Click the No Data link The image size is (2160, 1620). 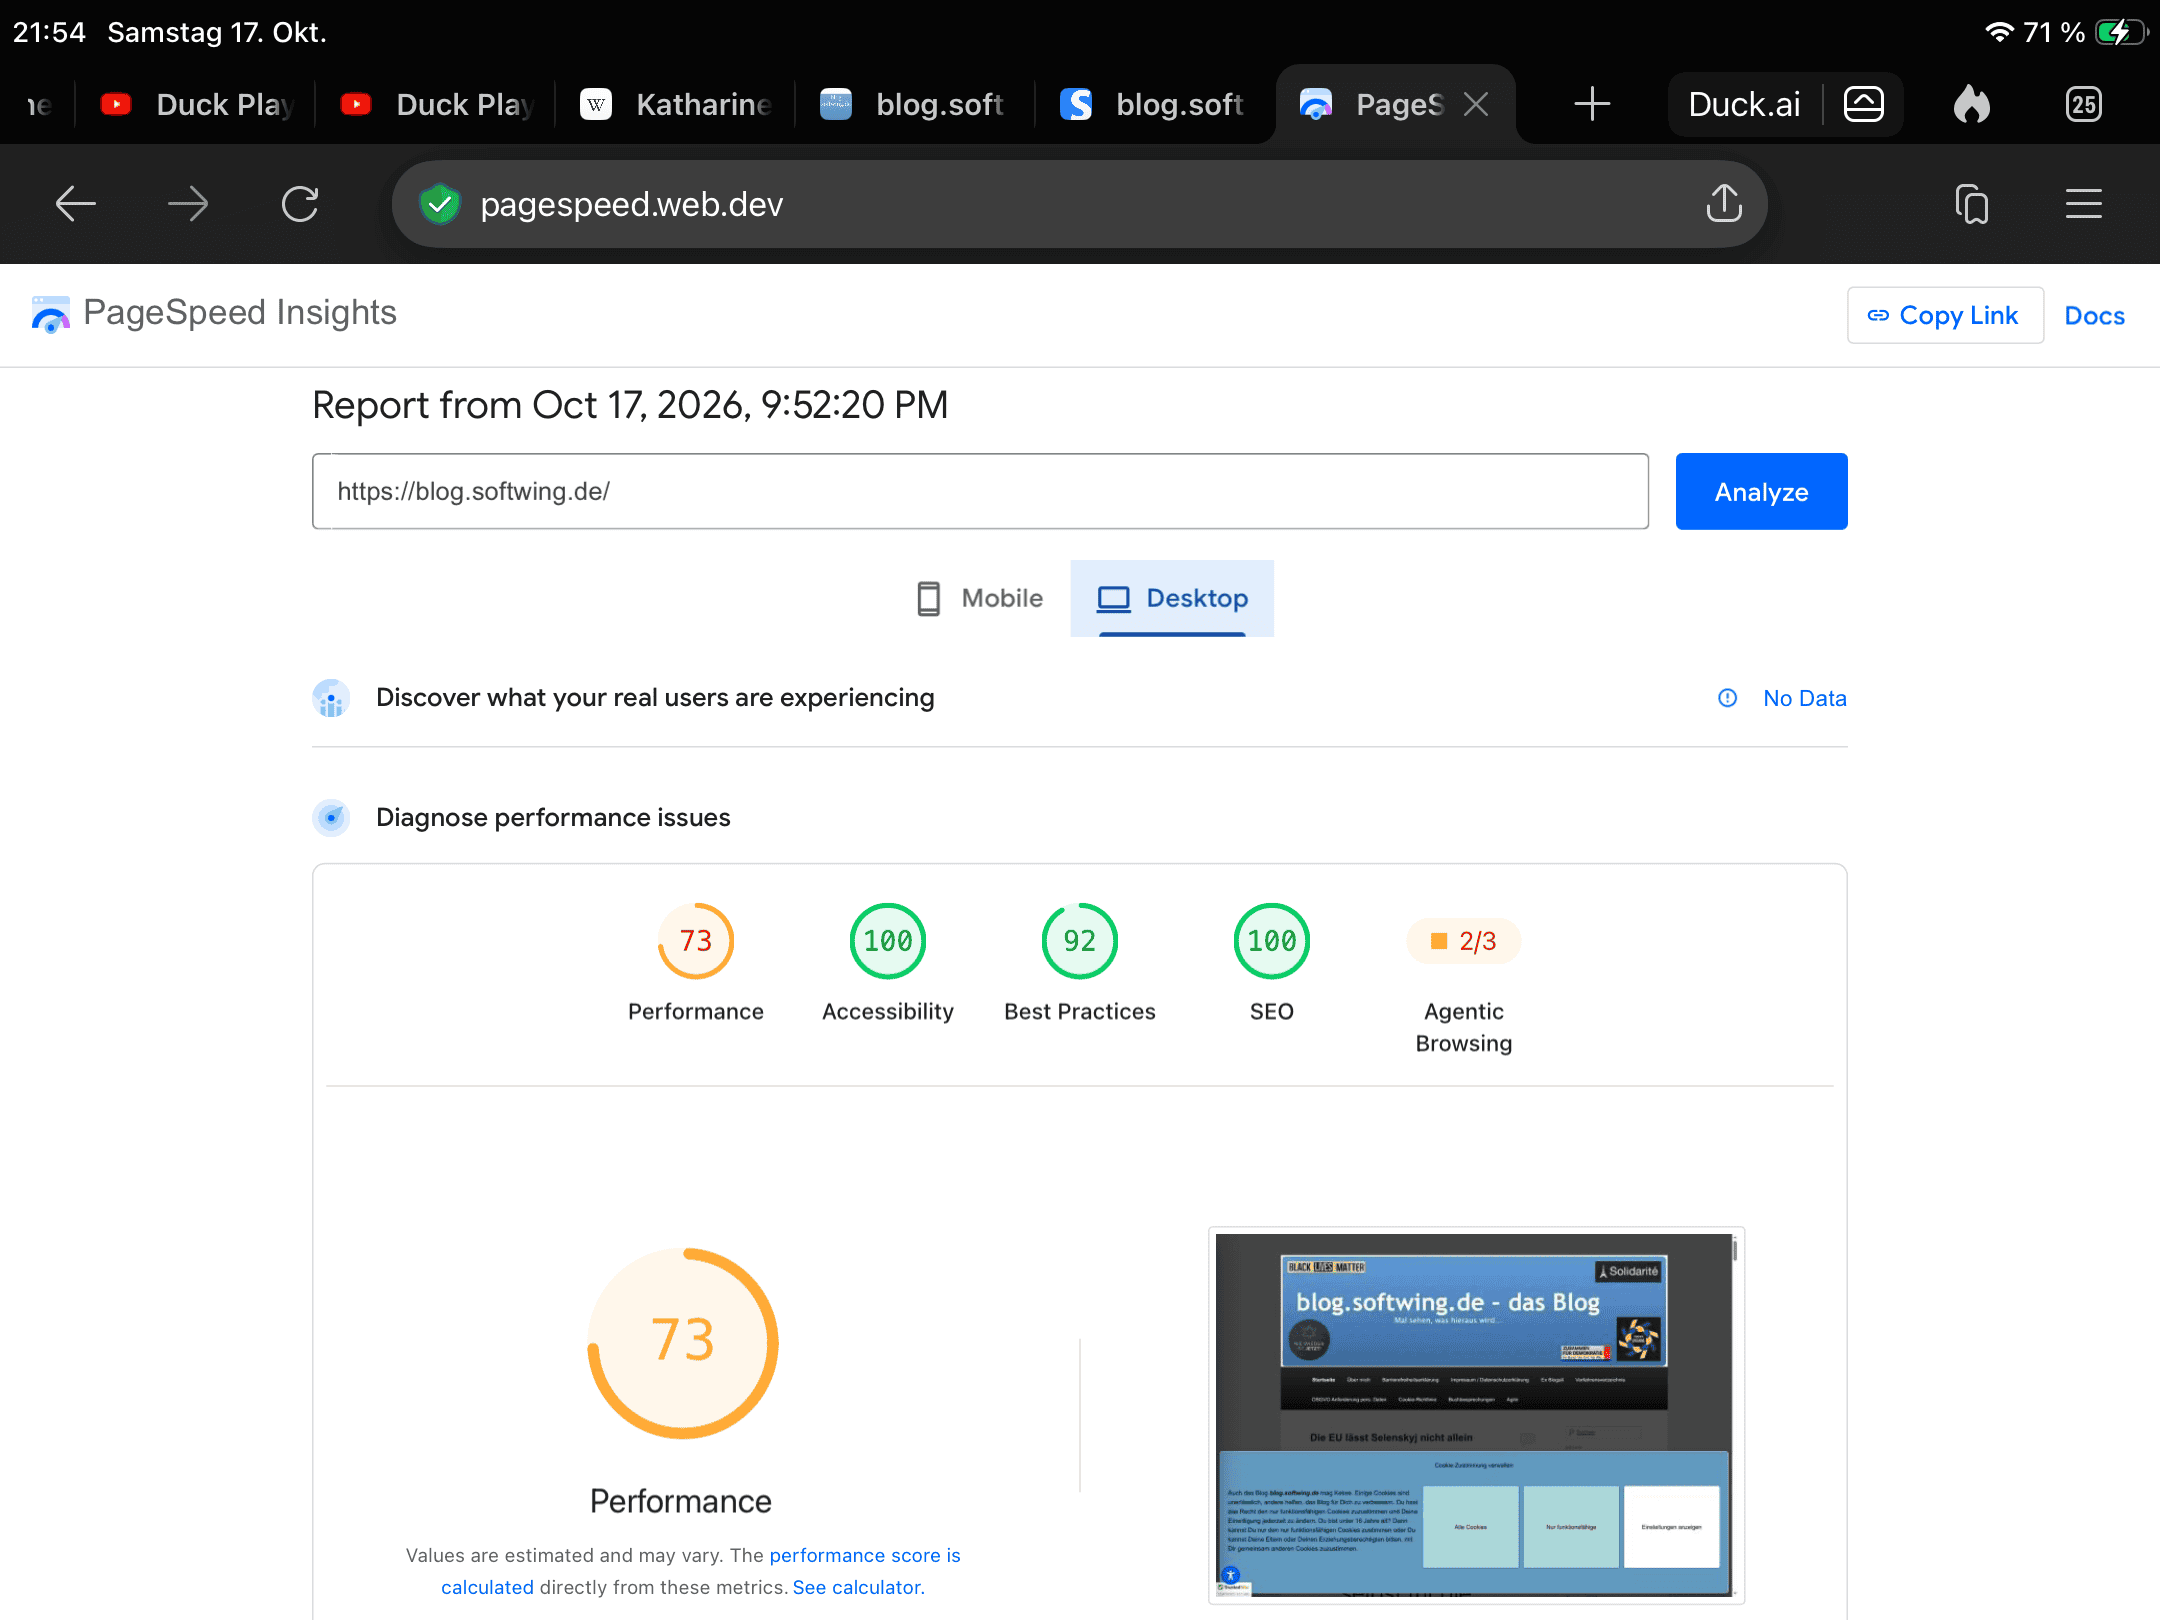pyautogui.click(x=1804, y=698)
